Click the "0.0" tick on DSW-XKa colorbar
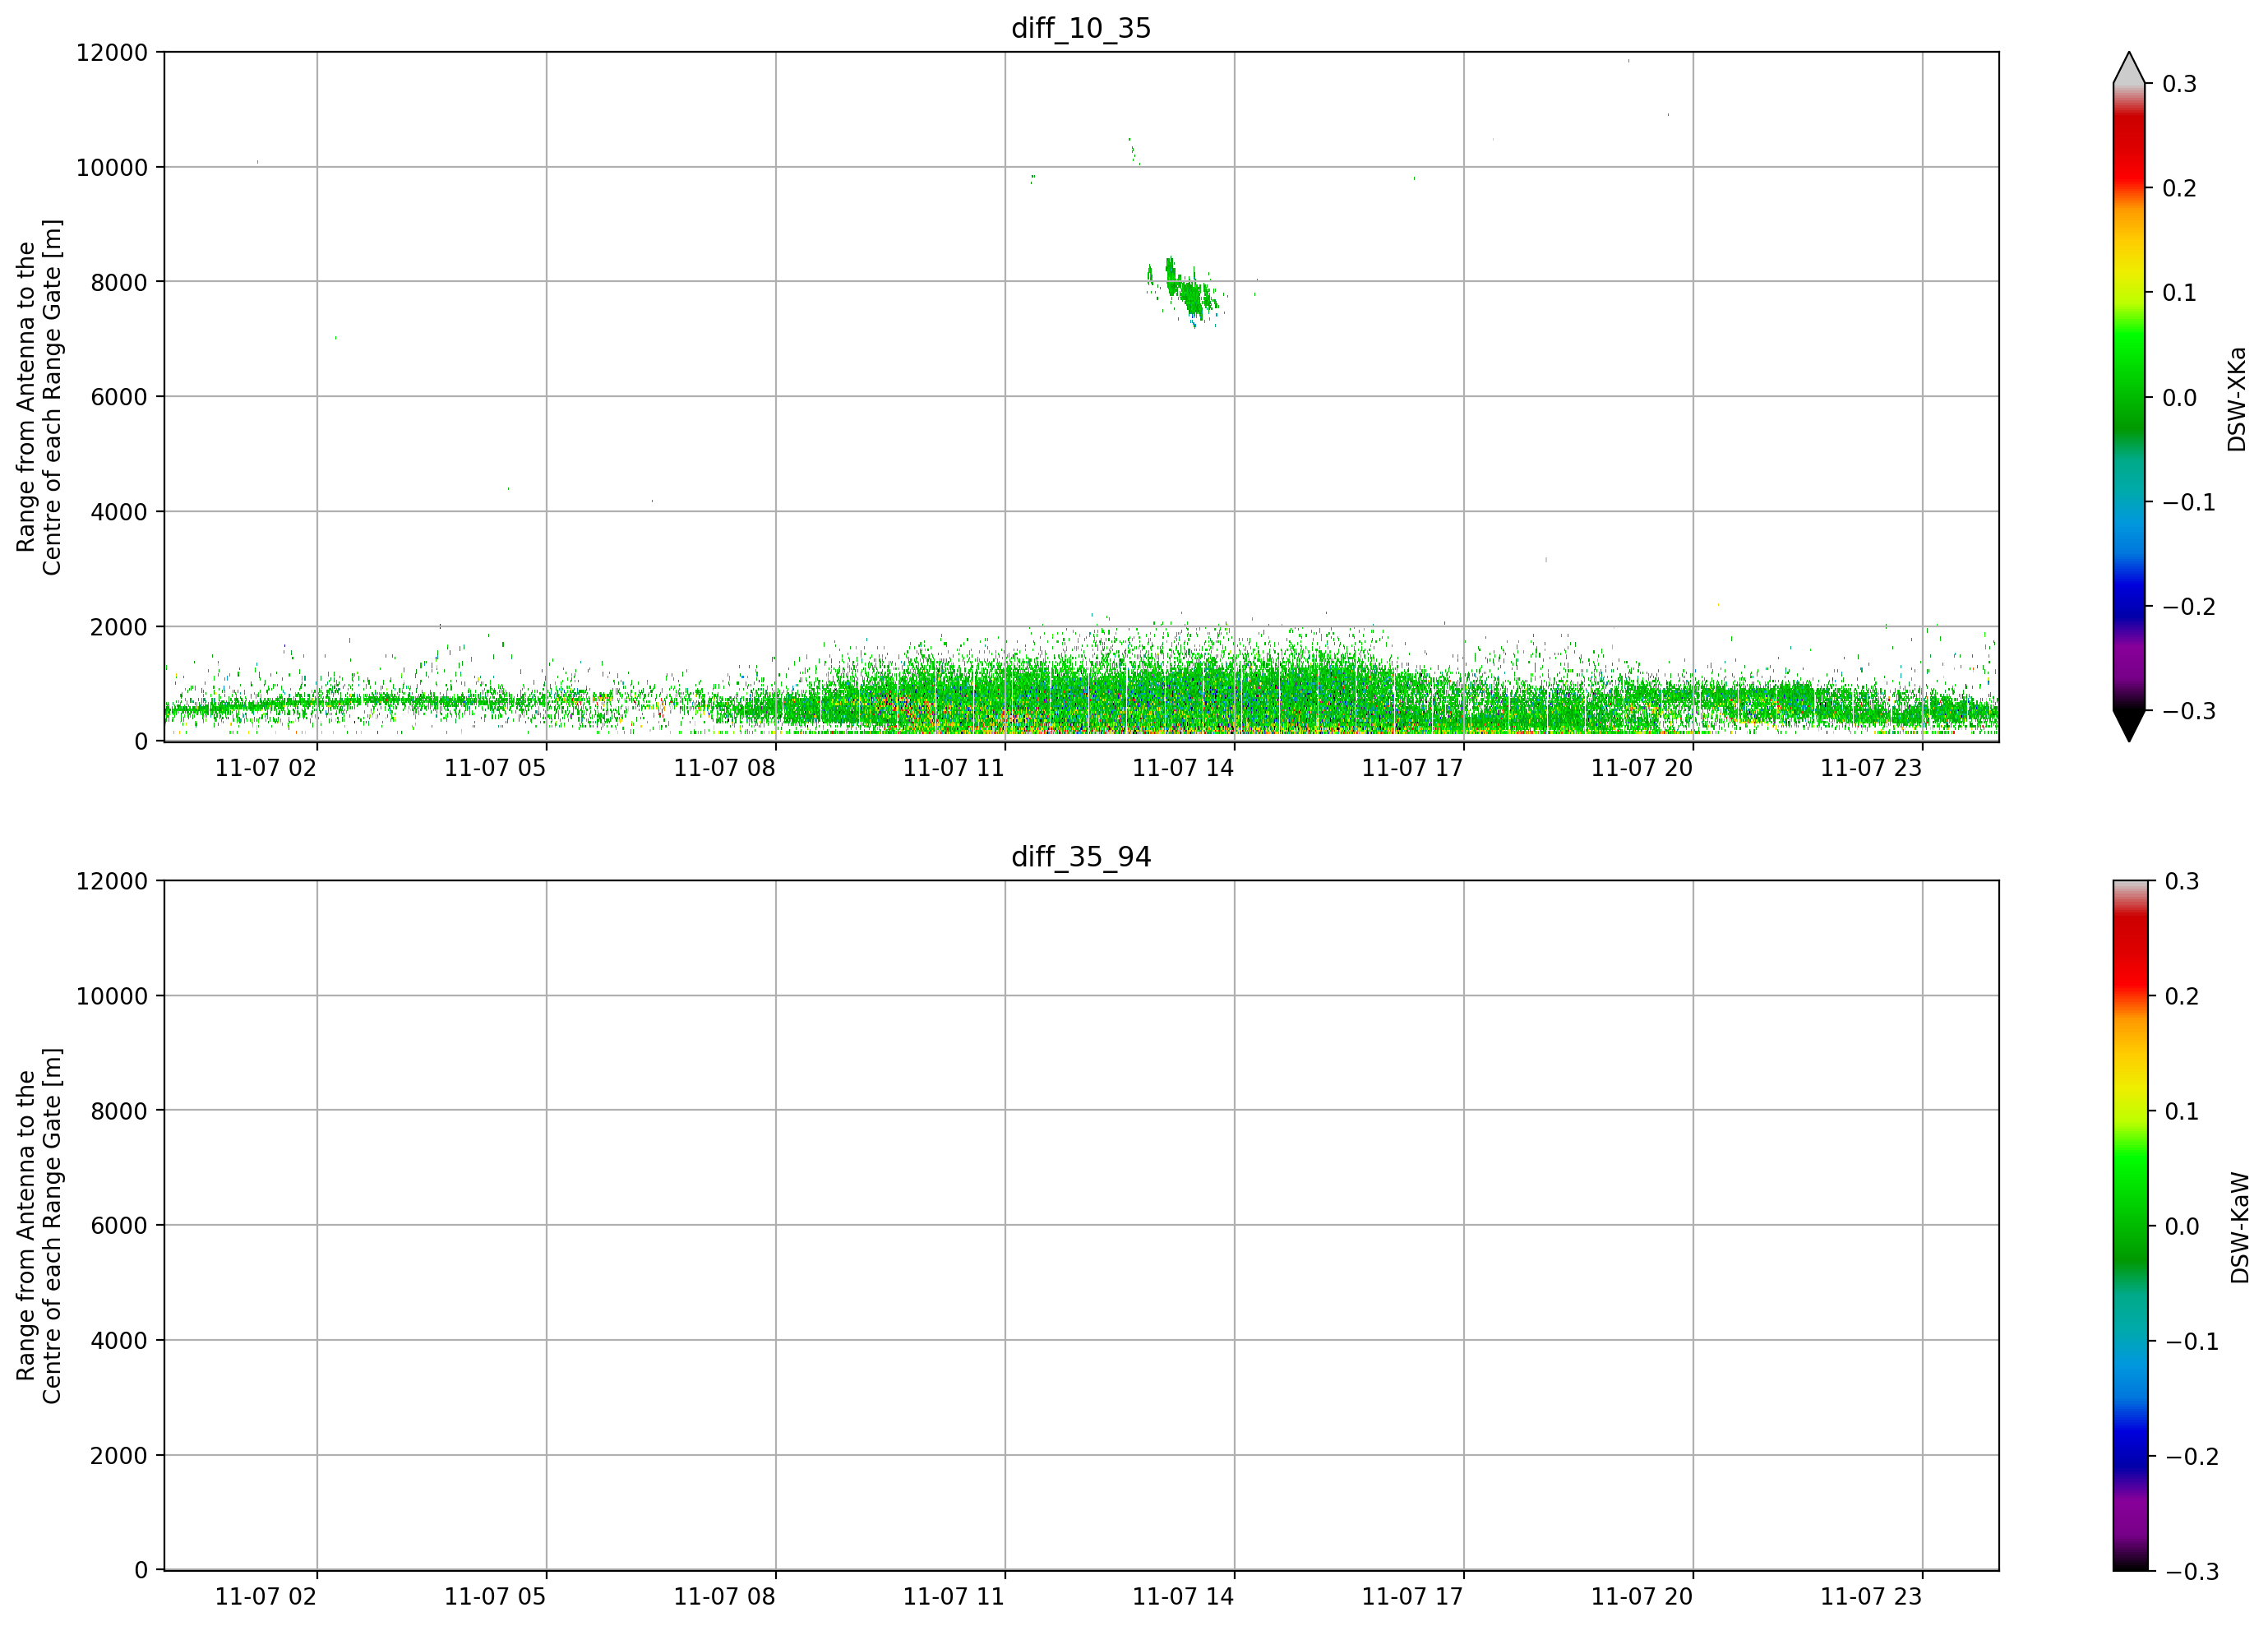Image resolution: width=2268 pixels, height=1626 pixels. (x=2180, y=398)
